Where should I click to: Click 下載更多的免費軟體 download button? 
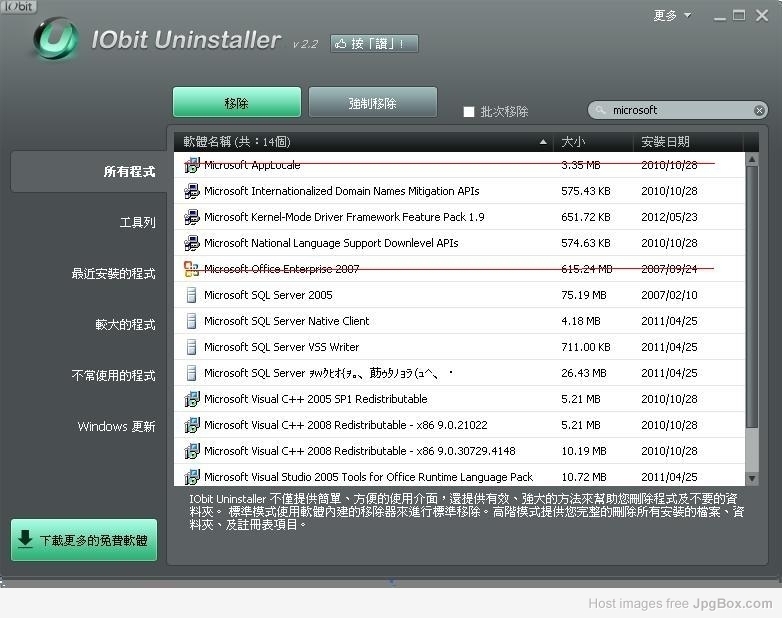[x=84, y=540]
